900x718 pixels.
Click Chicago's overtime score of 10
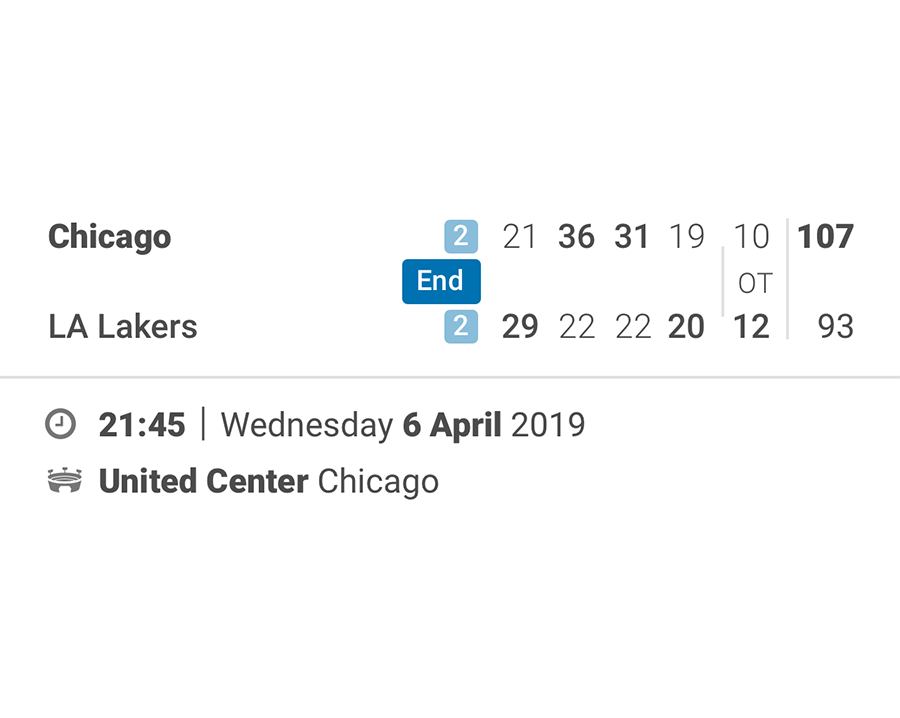(751, 237)
